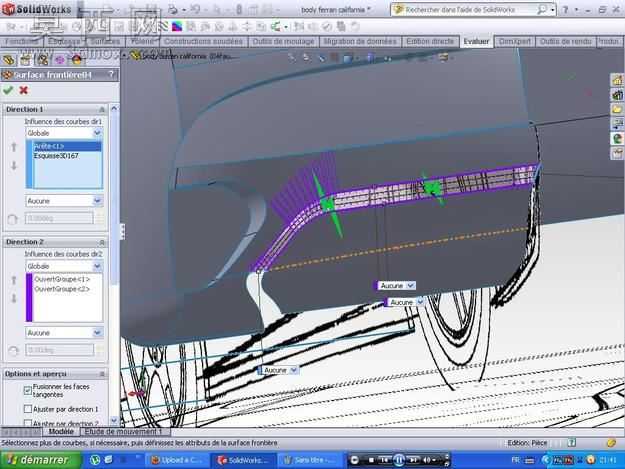Open the purple DimXpertManager tab icon

(x=60, y=60)
